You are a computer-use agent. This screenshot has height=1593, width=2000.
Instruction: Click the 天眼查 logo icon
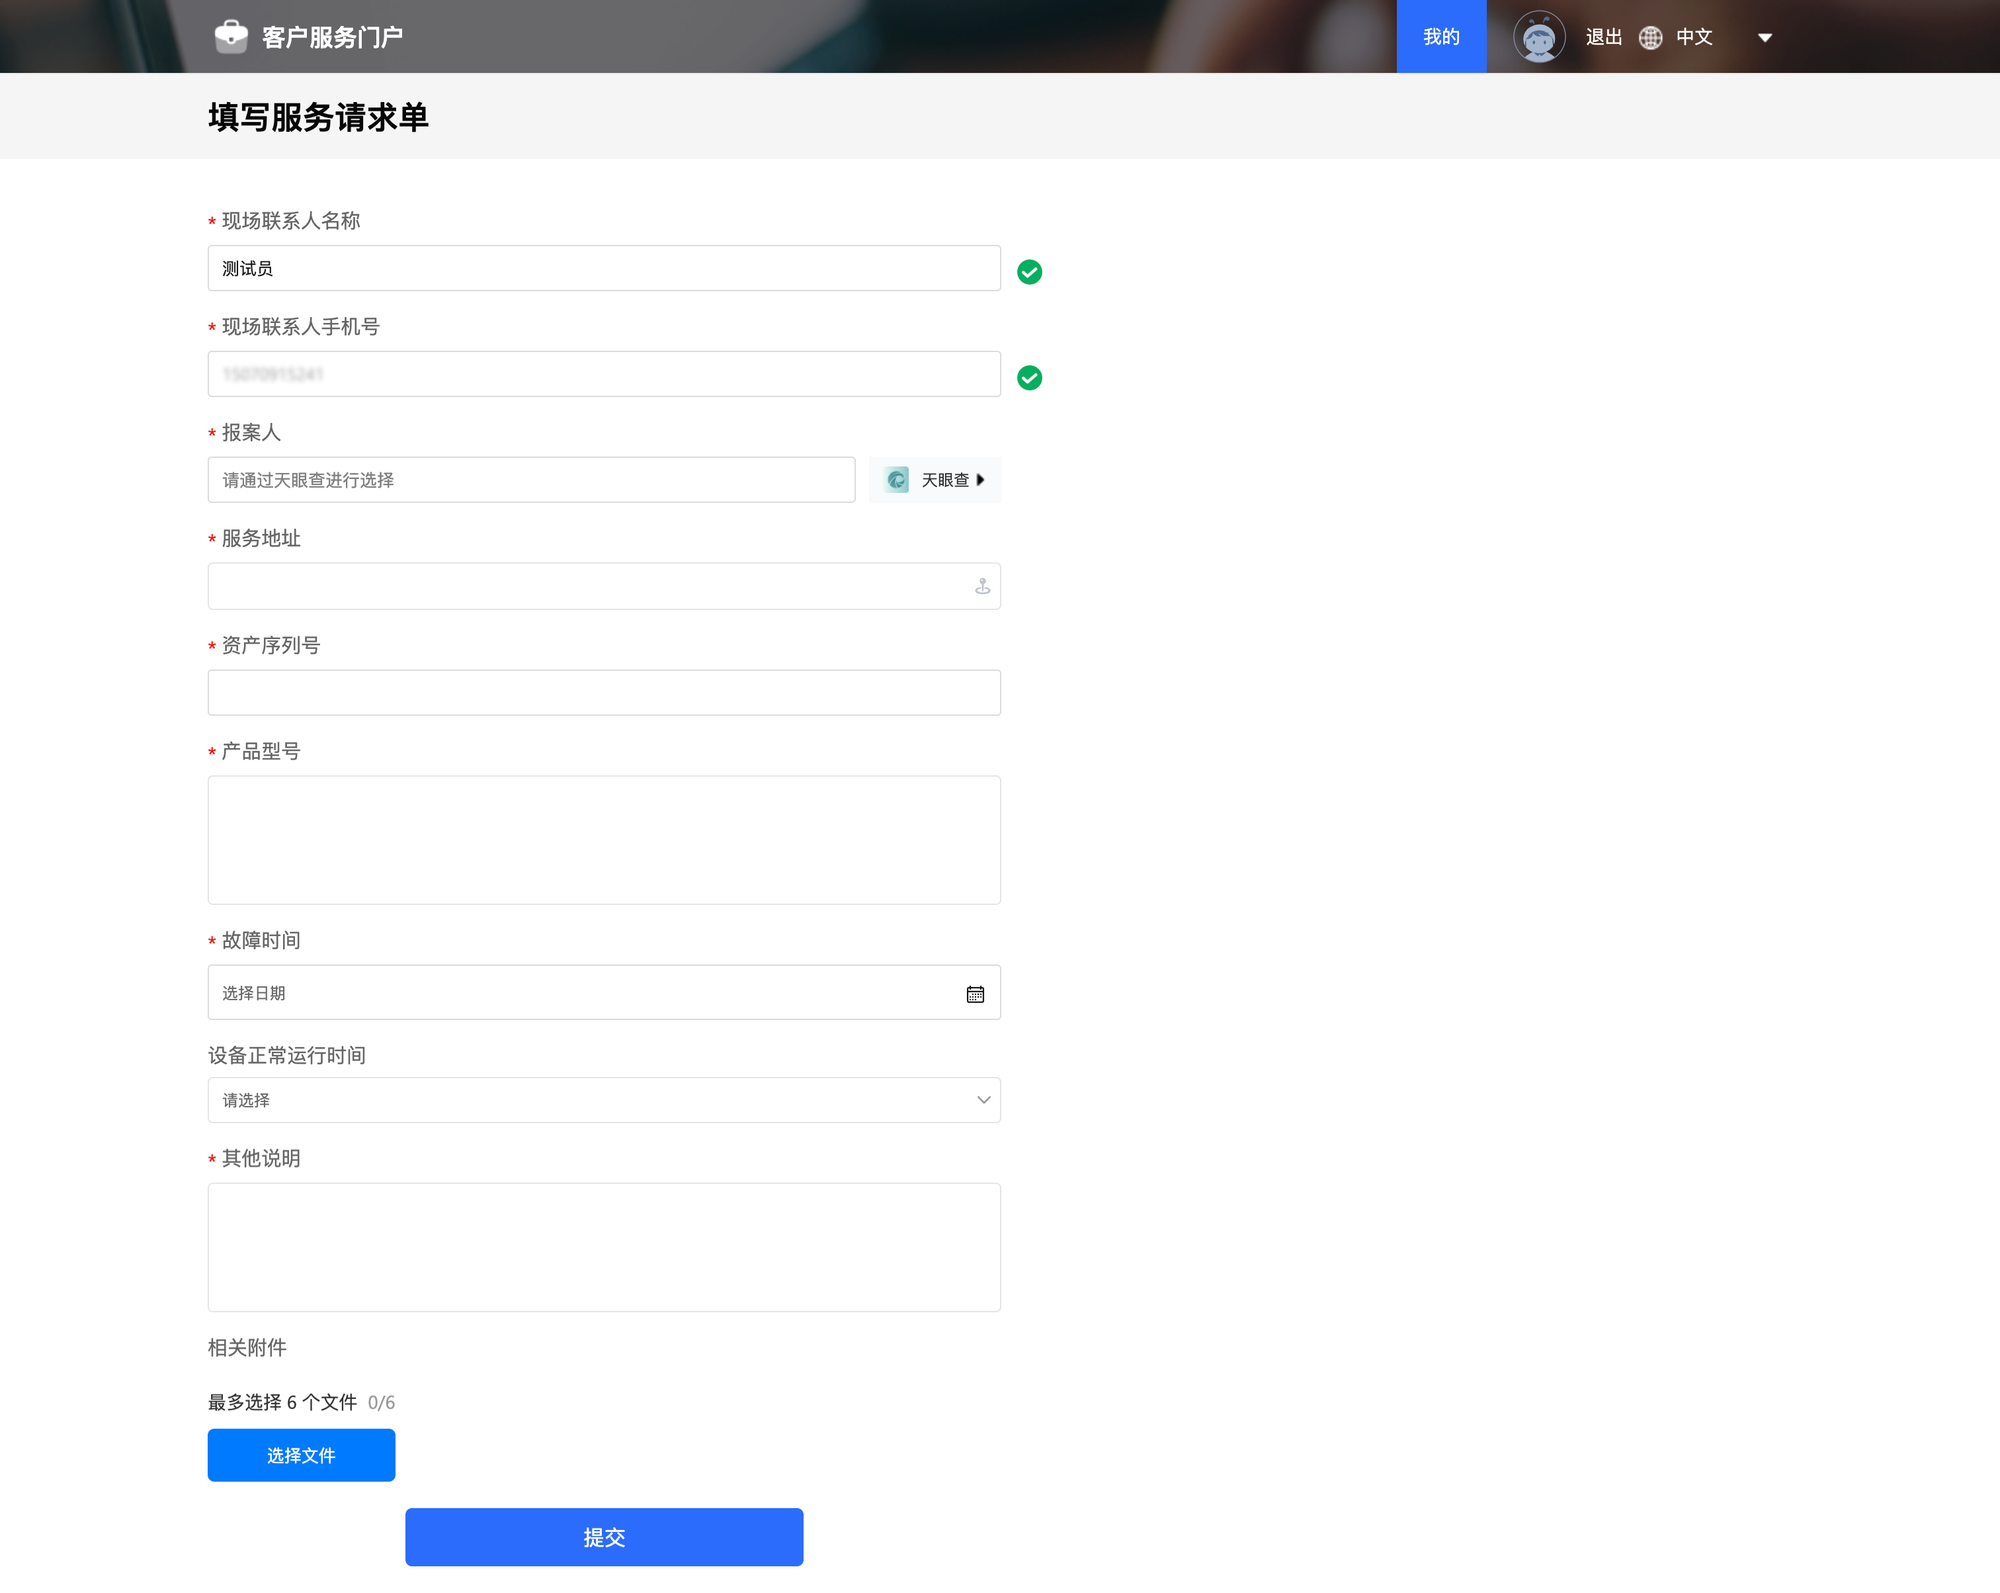897,480
